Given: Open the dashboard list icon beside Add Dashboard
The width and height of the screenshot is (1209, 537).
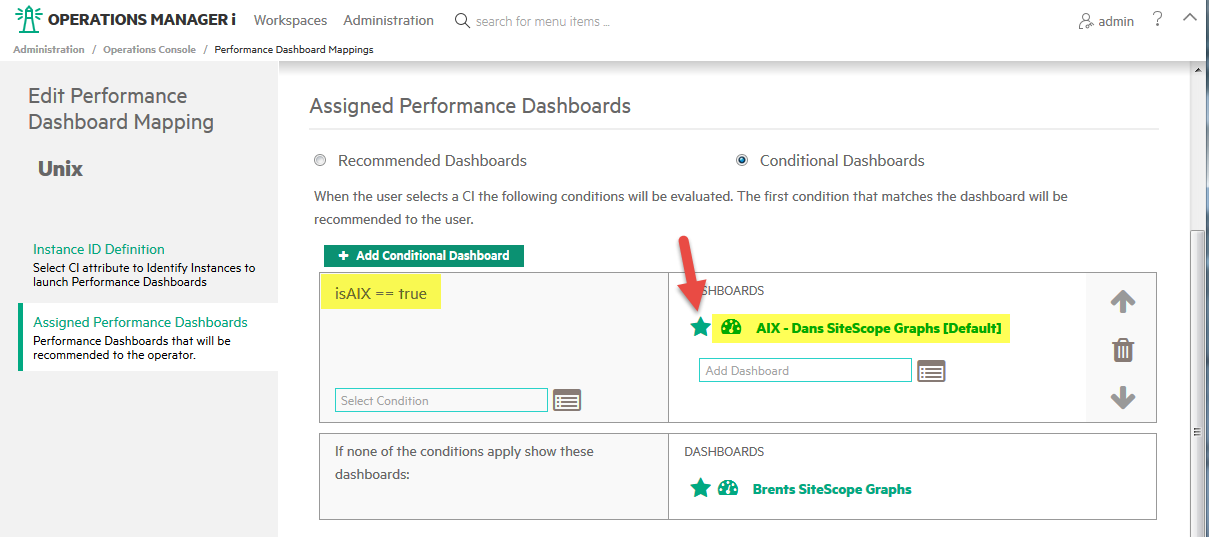Looking at the screenshot, I should coord(931,371).
